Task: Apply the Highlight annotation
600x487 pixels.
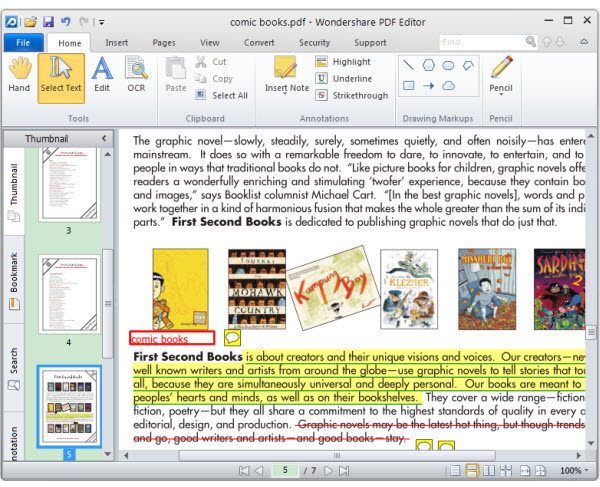Action: click(343, 62)
